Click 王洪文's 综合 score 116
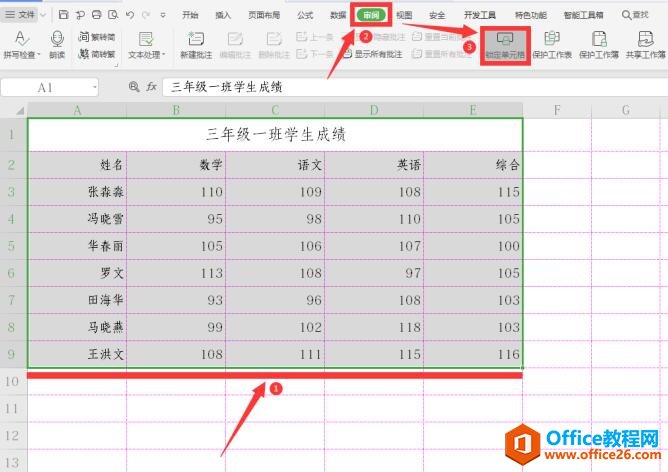Screen dimensions: 668x472 [473, 354]
